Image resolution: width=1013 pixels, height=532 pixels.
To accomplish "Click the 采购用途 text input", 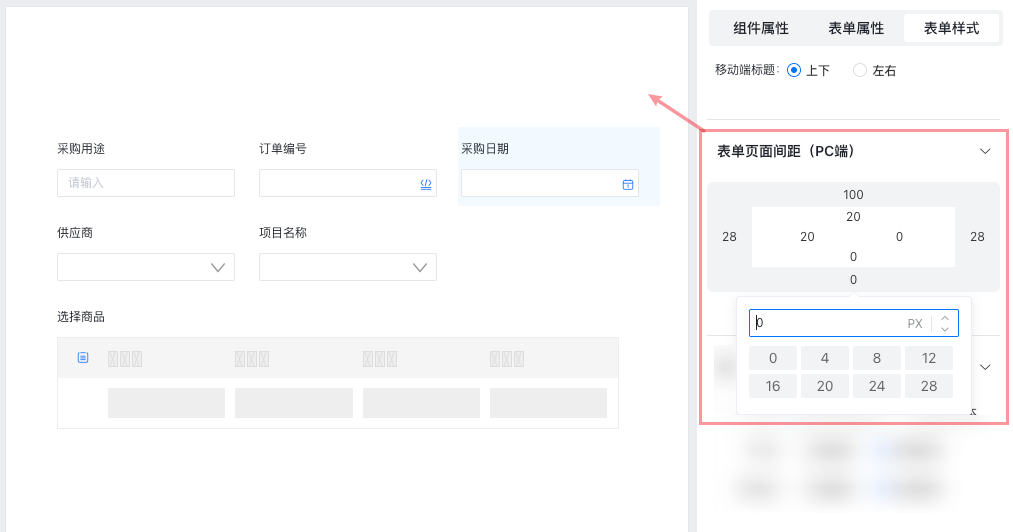I will pyautogui.click(x=146, y=183).
